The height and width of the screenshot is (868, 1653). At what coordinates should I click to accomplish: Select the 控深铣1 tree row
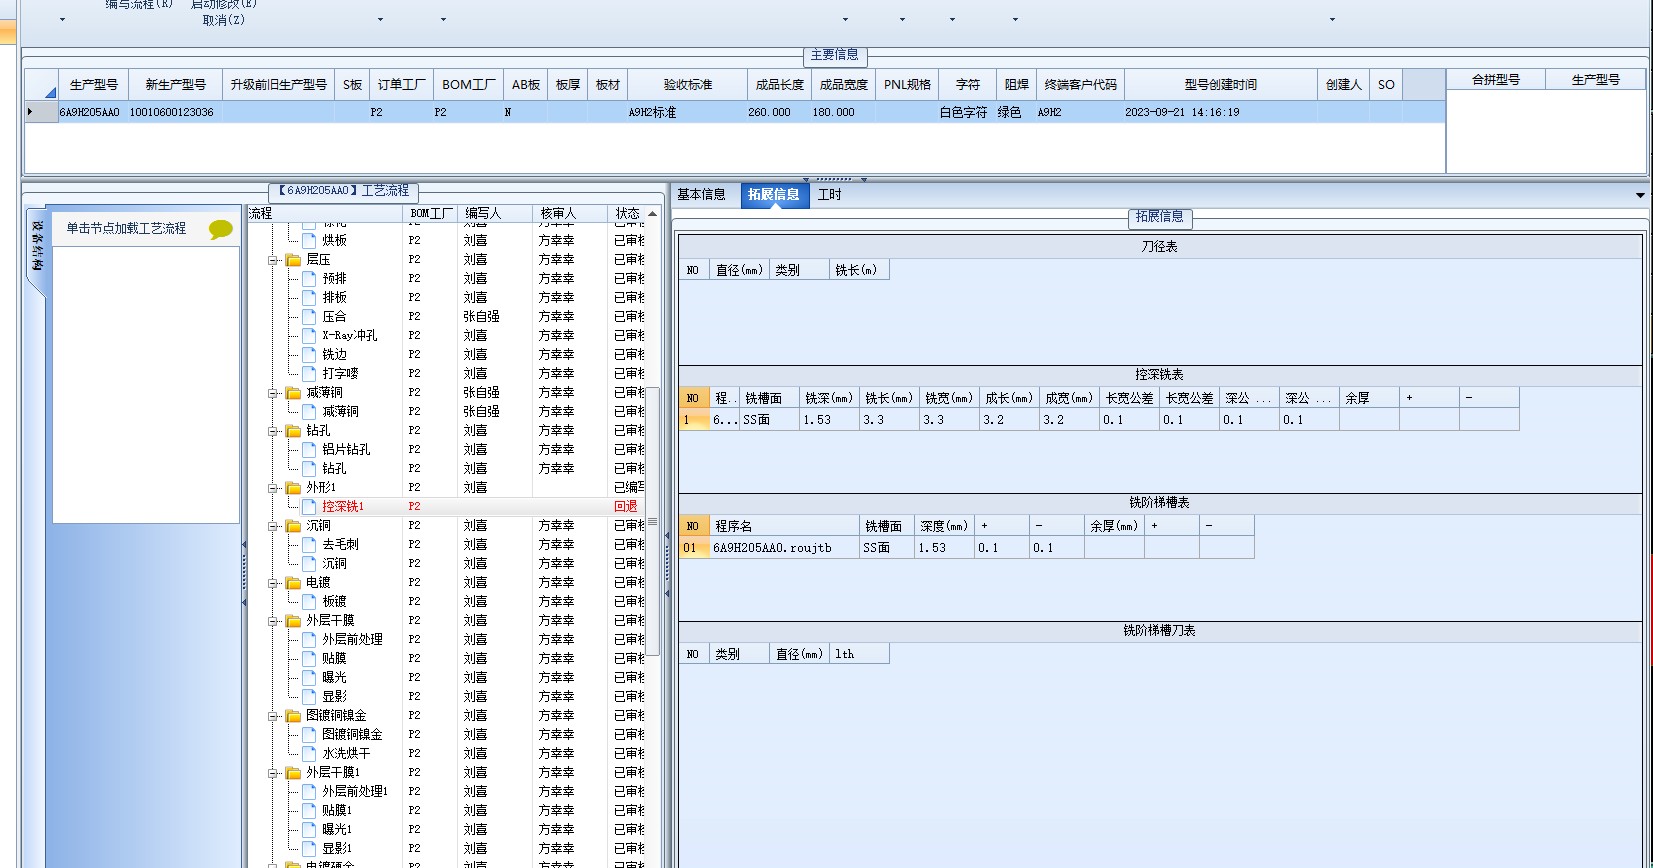(x=446, y=506)
